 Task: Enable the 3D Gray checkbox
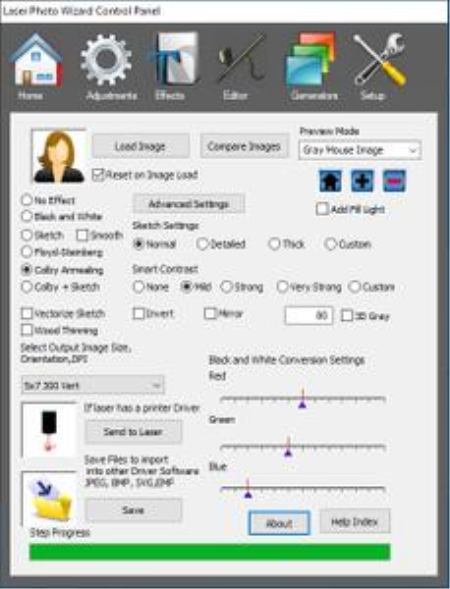click(347, 316)
